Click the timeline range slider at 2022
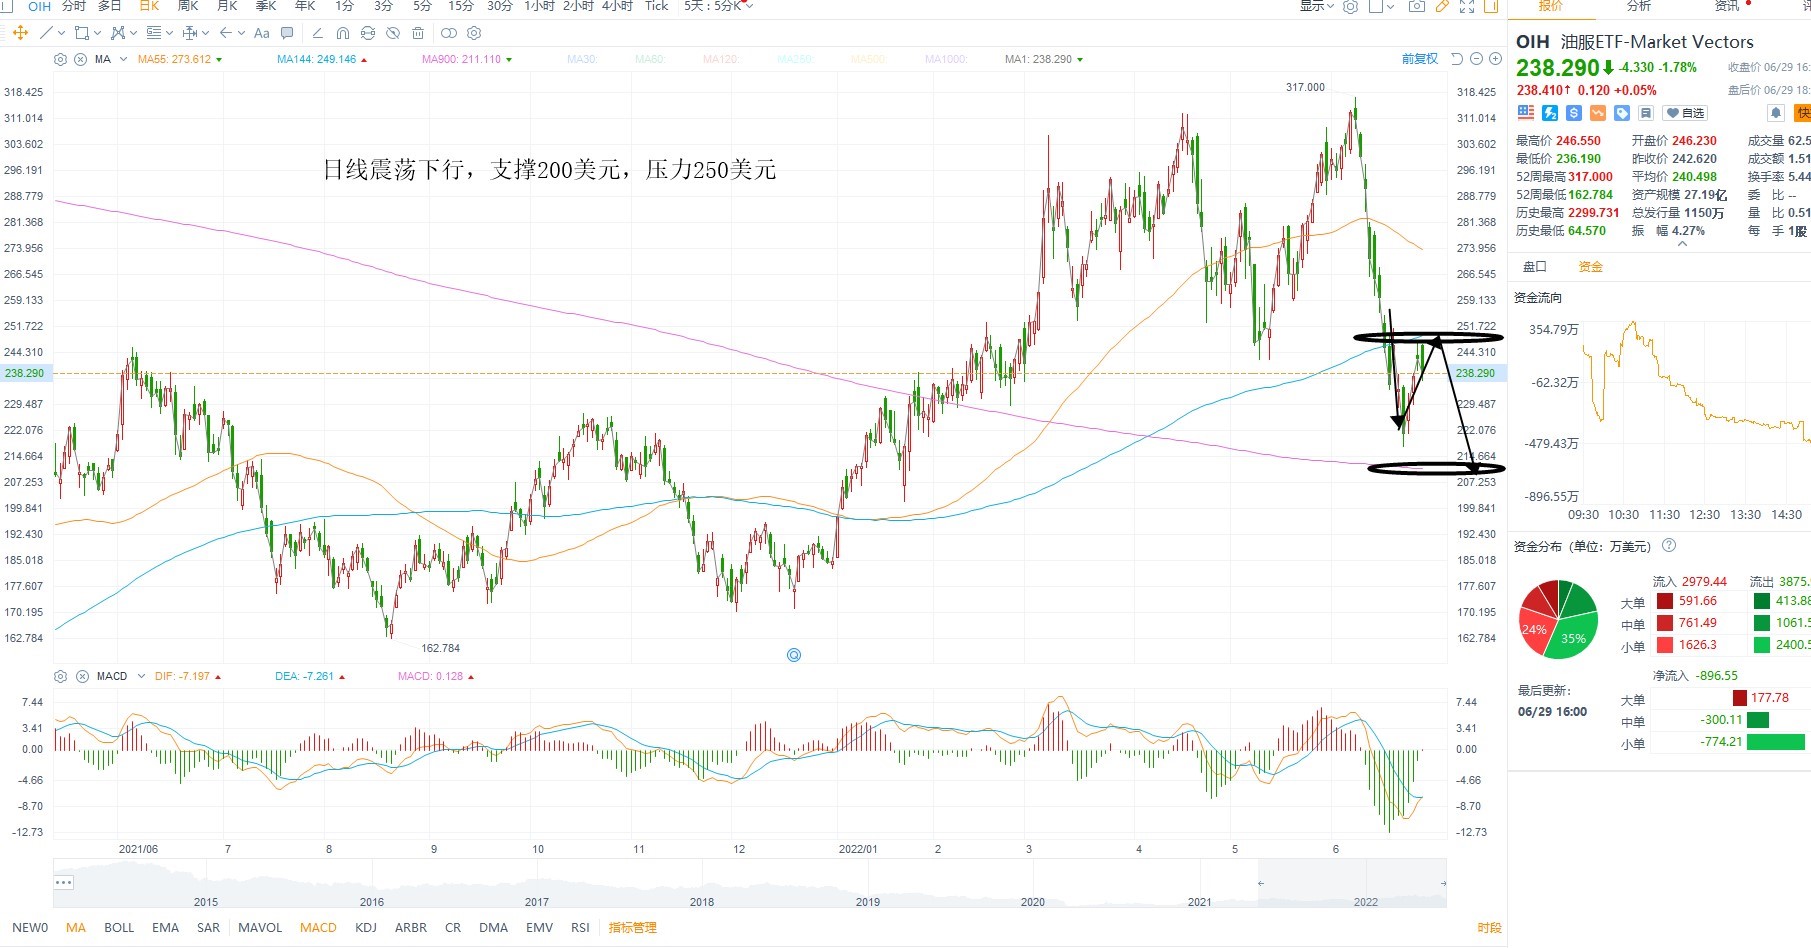This screenshot has height=948, width=1811. pyautogui.click(x=1365, y=901)
